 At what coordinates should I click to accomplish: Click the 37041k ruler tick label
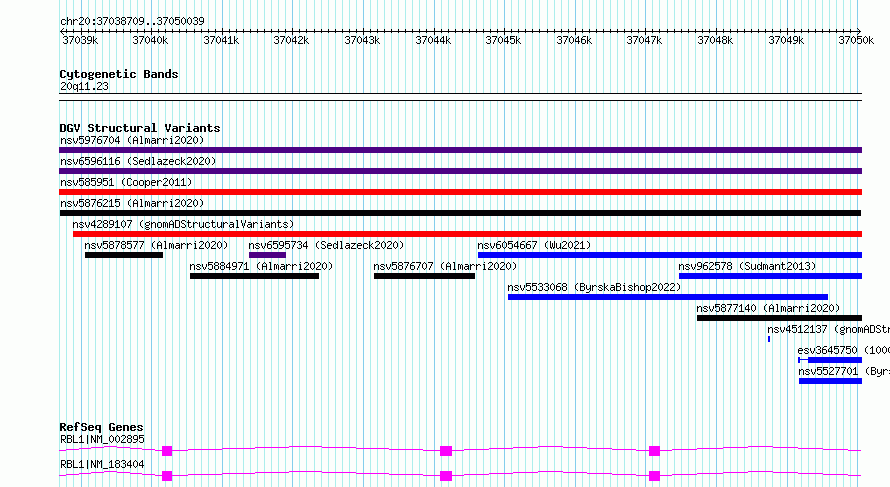tap(221, 40)
